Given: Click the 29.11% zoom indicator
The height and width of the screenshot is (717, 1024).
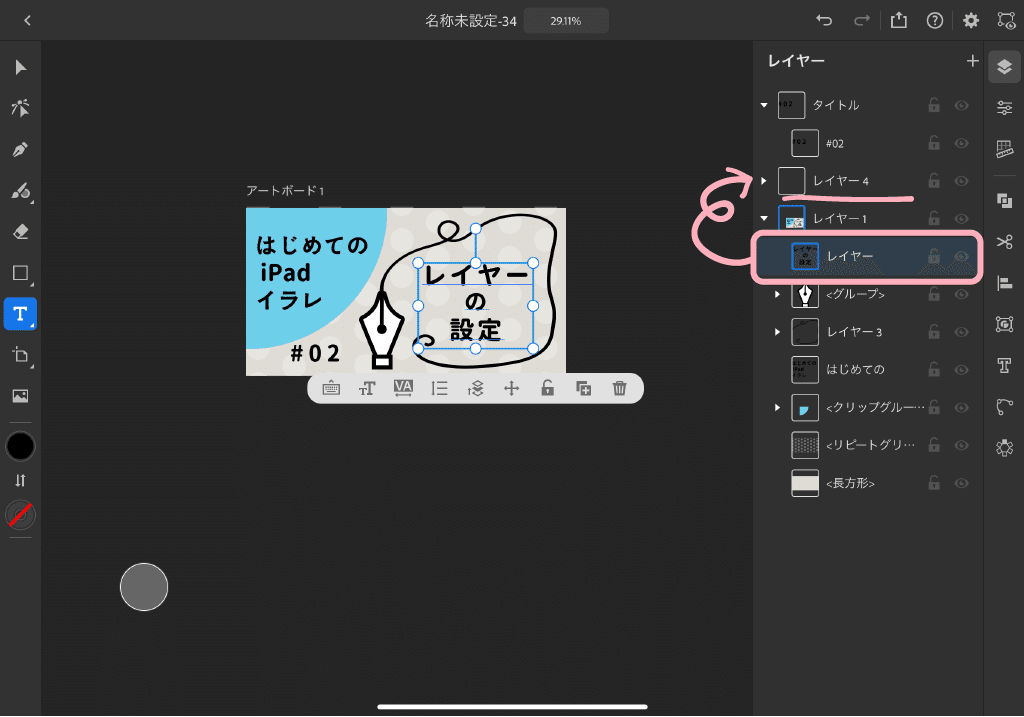Looking at the screenshot, I should [566, 19].
